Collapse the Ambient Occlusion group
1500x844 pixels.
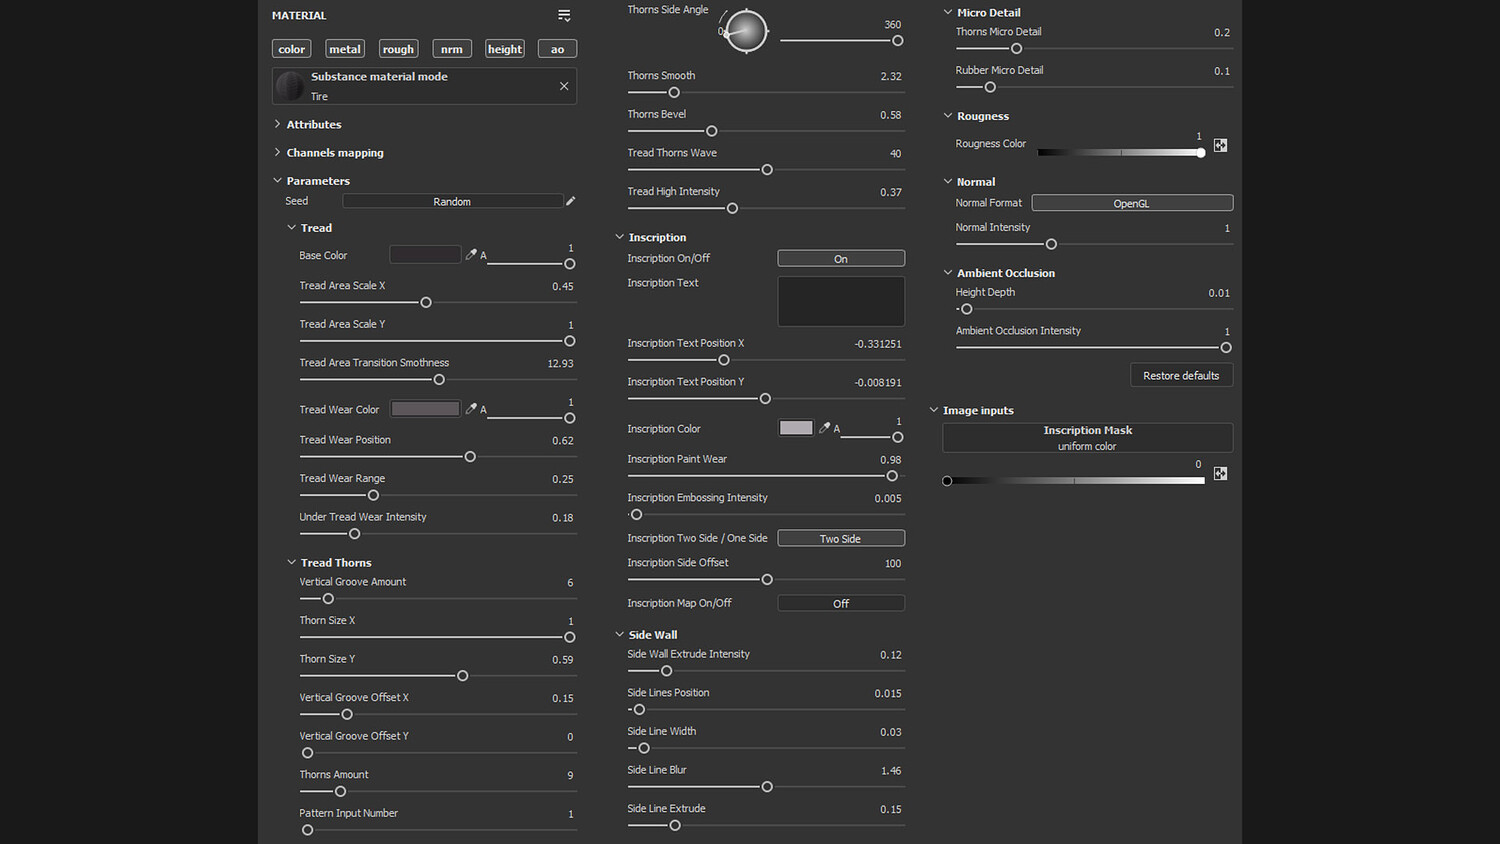(x=947, y=272)
